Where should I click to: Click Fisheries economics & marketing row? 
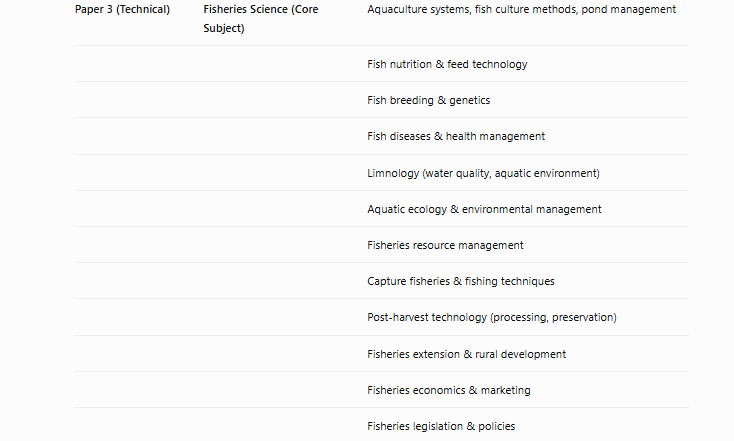coord(382,390)
